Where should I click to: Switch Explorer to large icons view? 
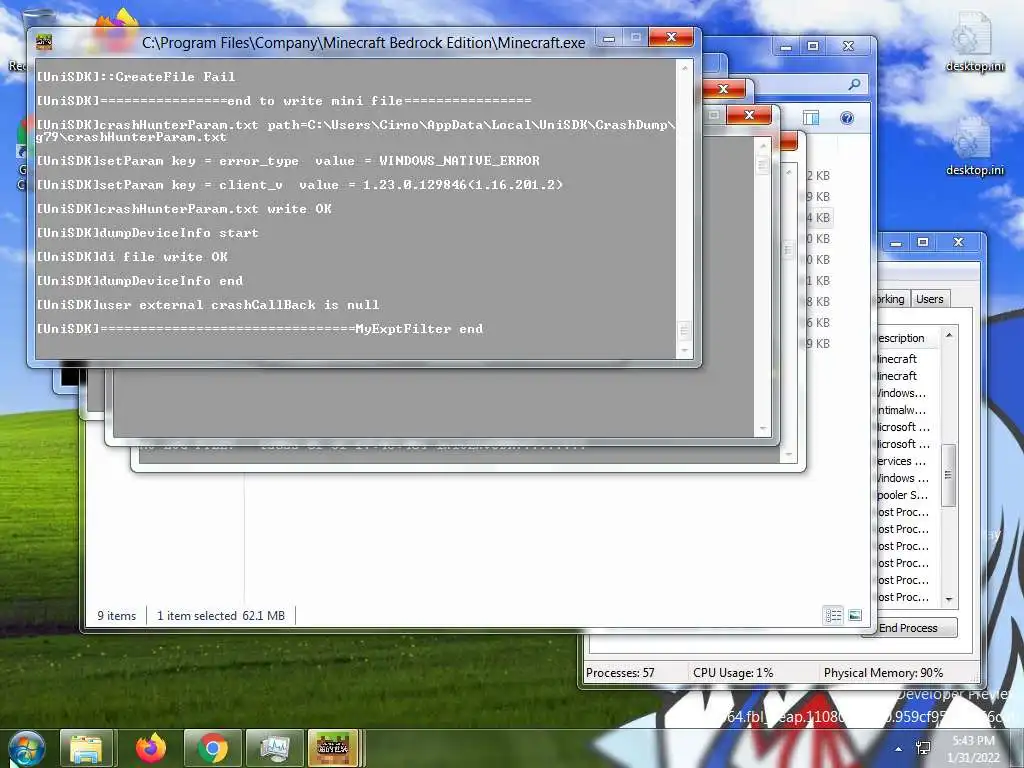coord(855,615)
